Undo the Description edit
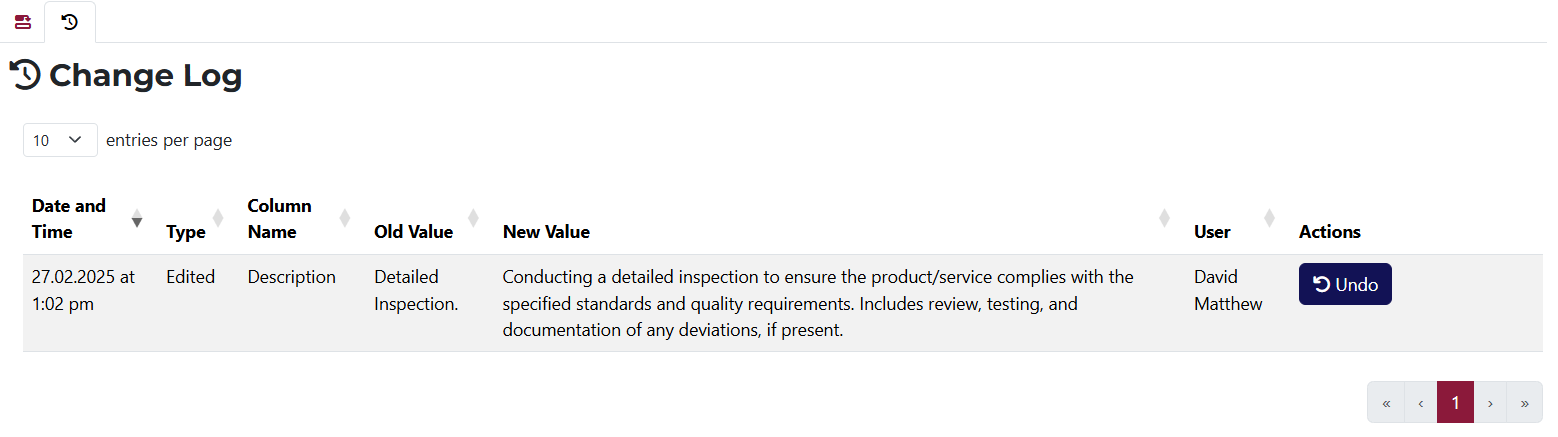The image size is (1558, 437). 1345,284
